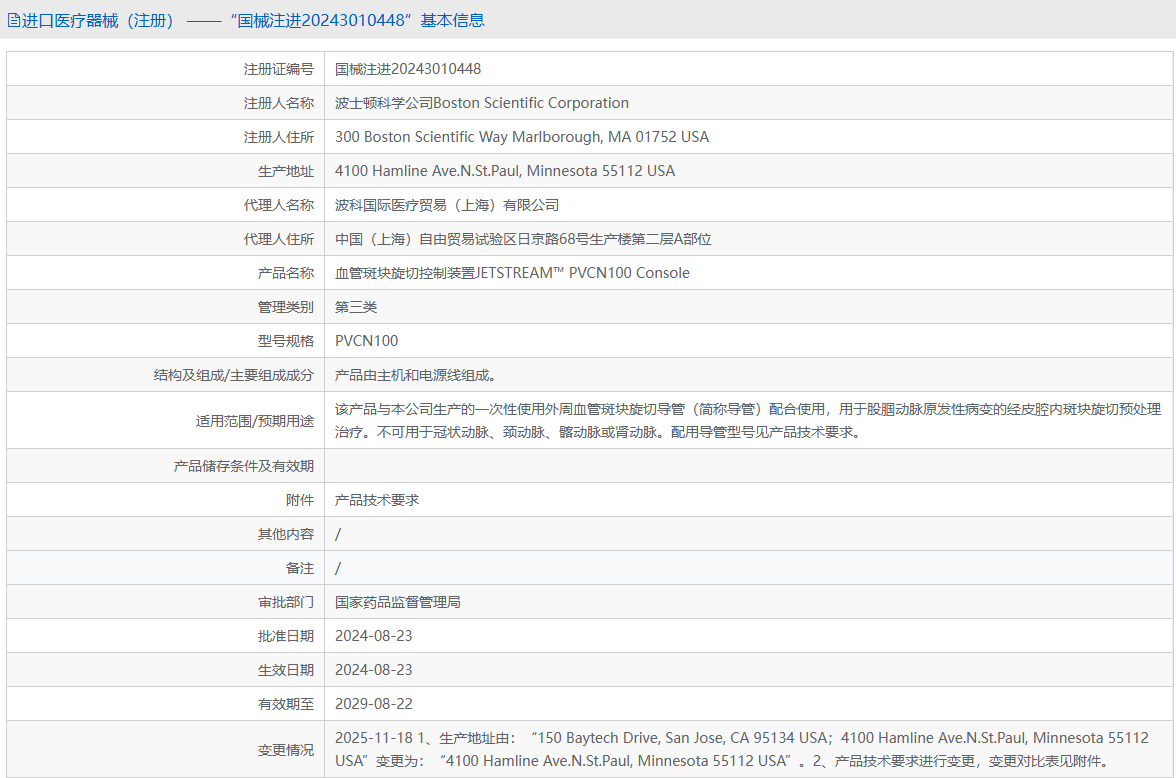
Task: Click the 备注 label
Action: click(x=299, y=568)
